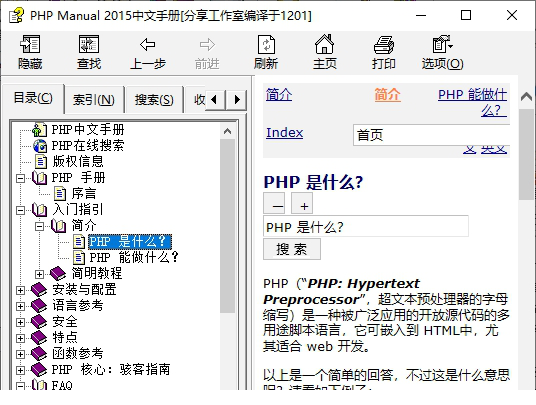Collapse the PHP 手册 tree node
This screenshot has height=405, width=536.
[x=21, y=178]
